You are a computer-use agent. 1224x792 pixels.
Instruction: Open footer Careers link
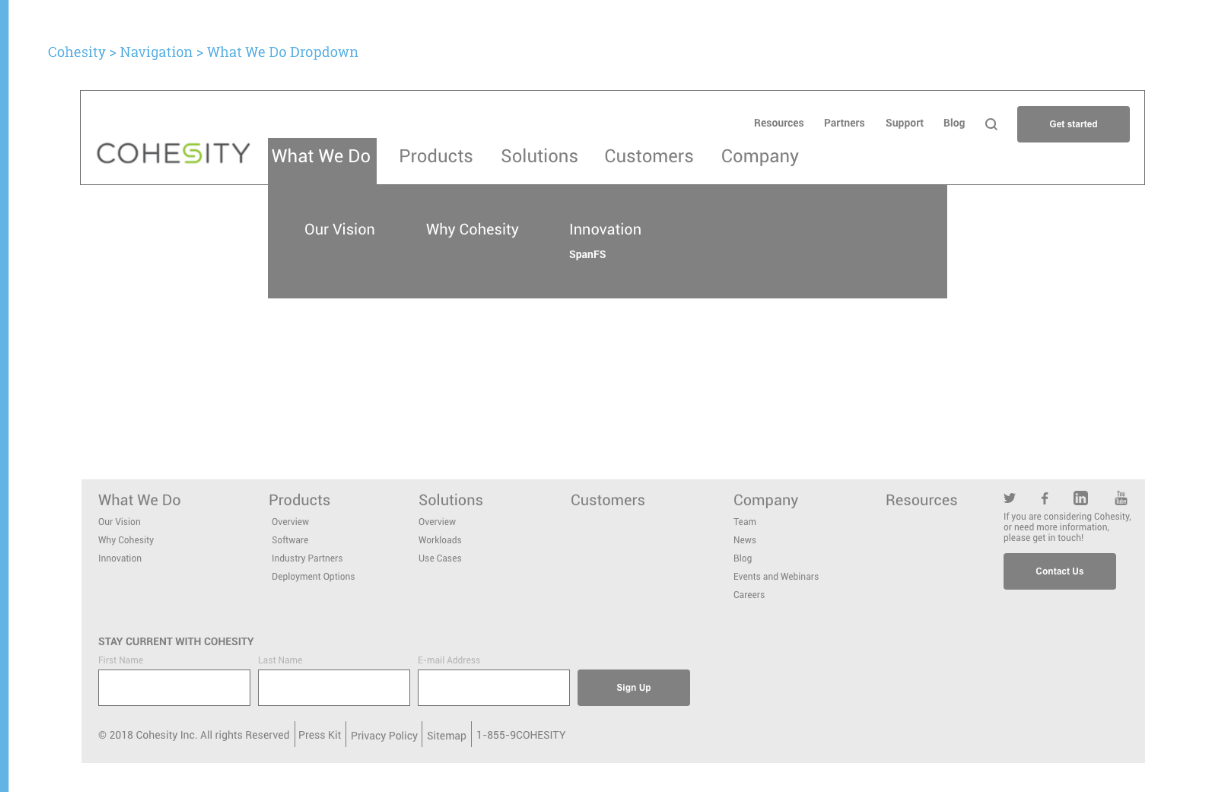pos(749,594)
